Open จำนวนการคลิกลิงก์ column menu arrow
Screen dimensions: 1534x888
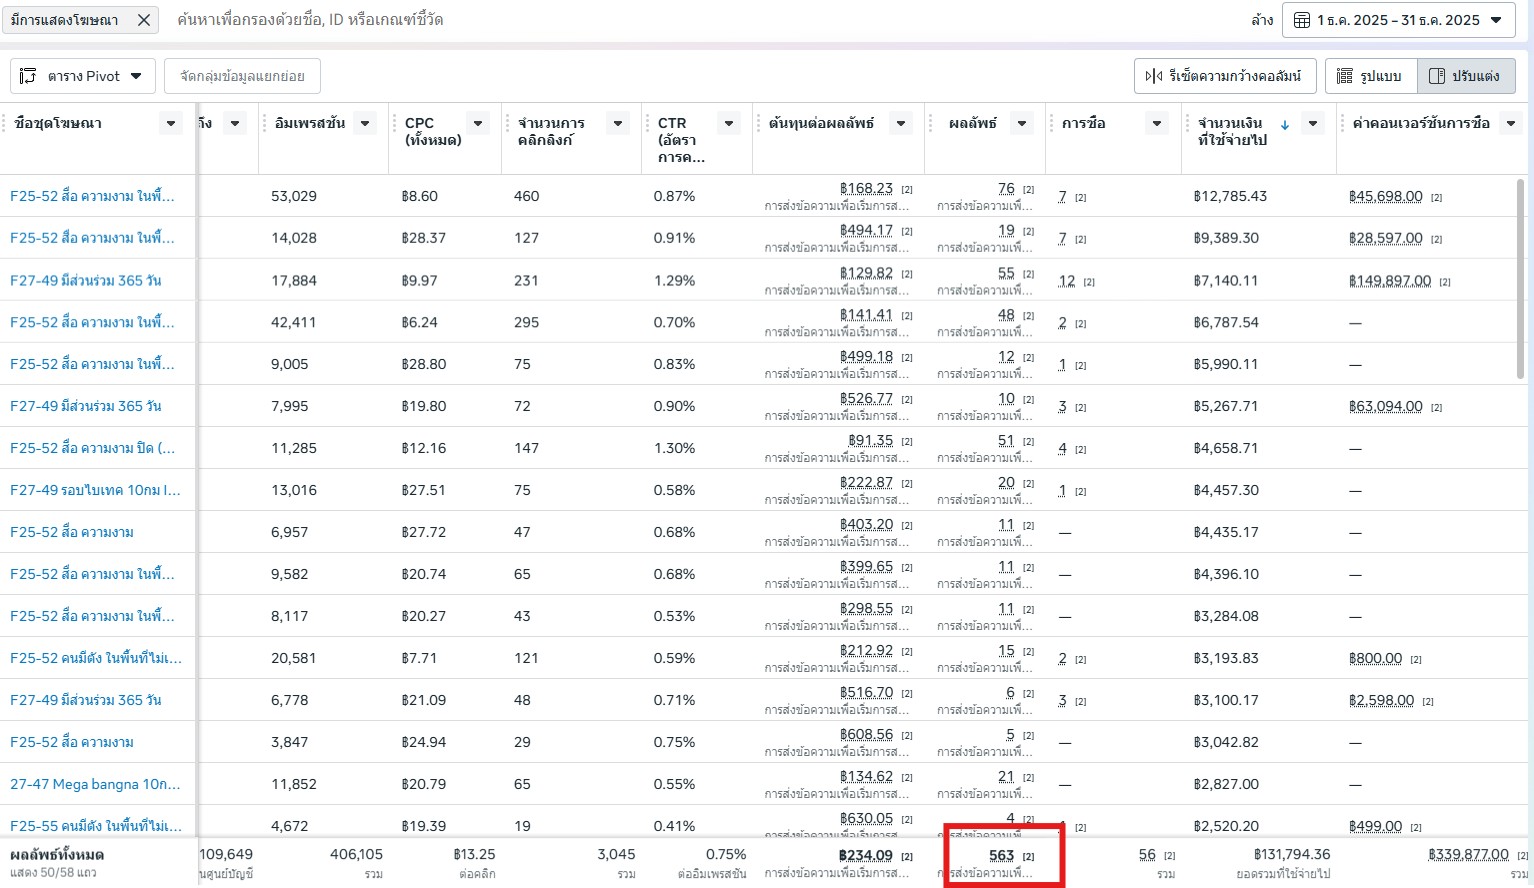click(618, 123)
